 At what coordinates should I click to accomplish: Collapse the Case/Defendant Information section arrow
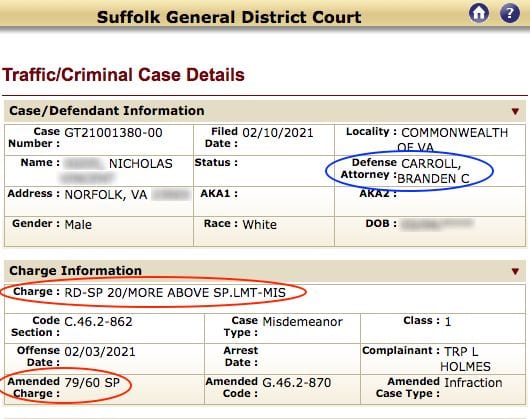515,111
